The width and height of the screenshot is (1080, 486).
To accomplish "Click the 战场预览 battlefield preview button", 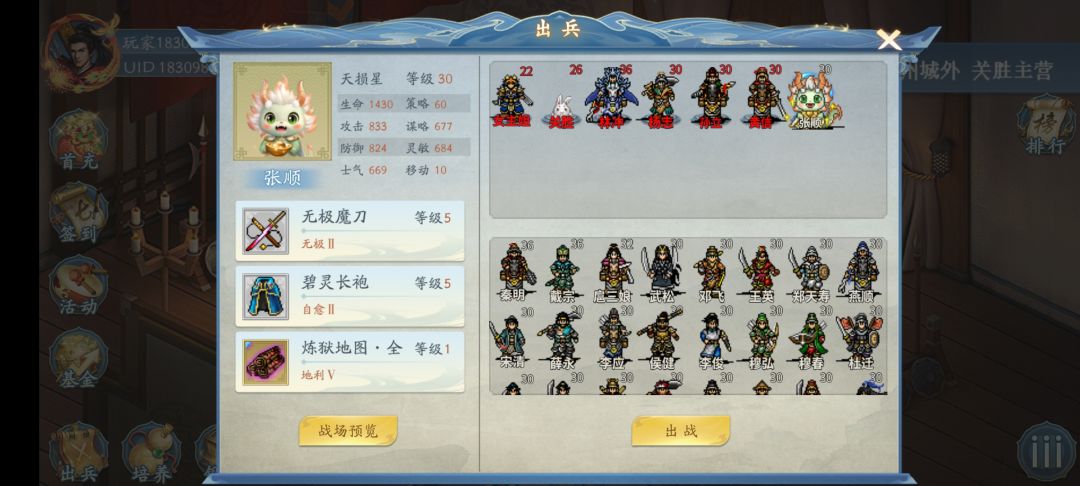I will point(349,431).
